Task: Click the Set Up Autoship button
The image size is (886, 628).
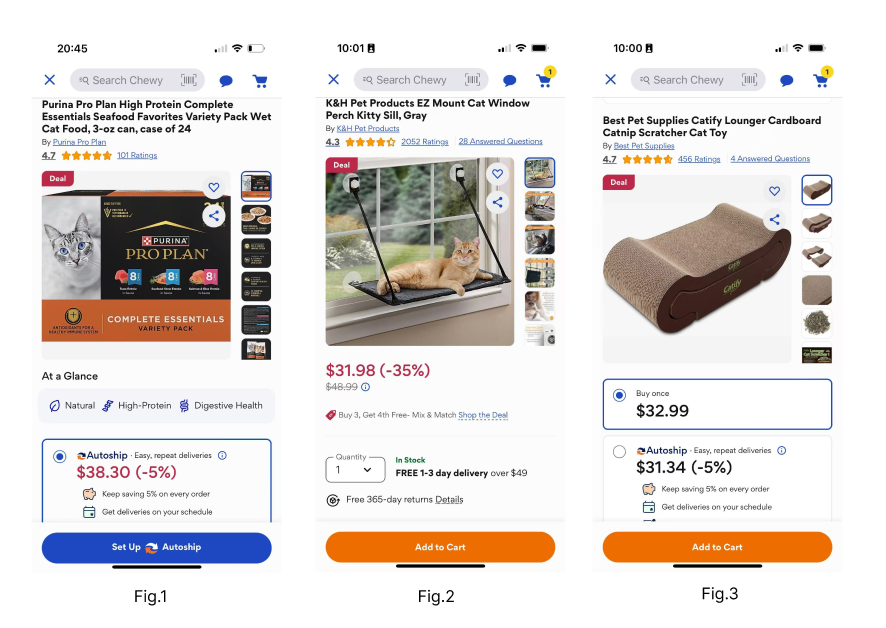Action: coord(157,547)
